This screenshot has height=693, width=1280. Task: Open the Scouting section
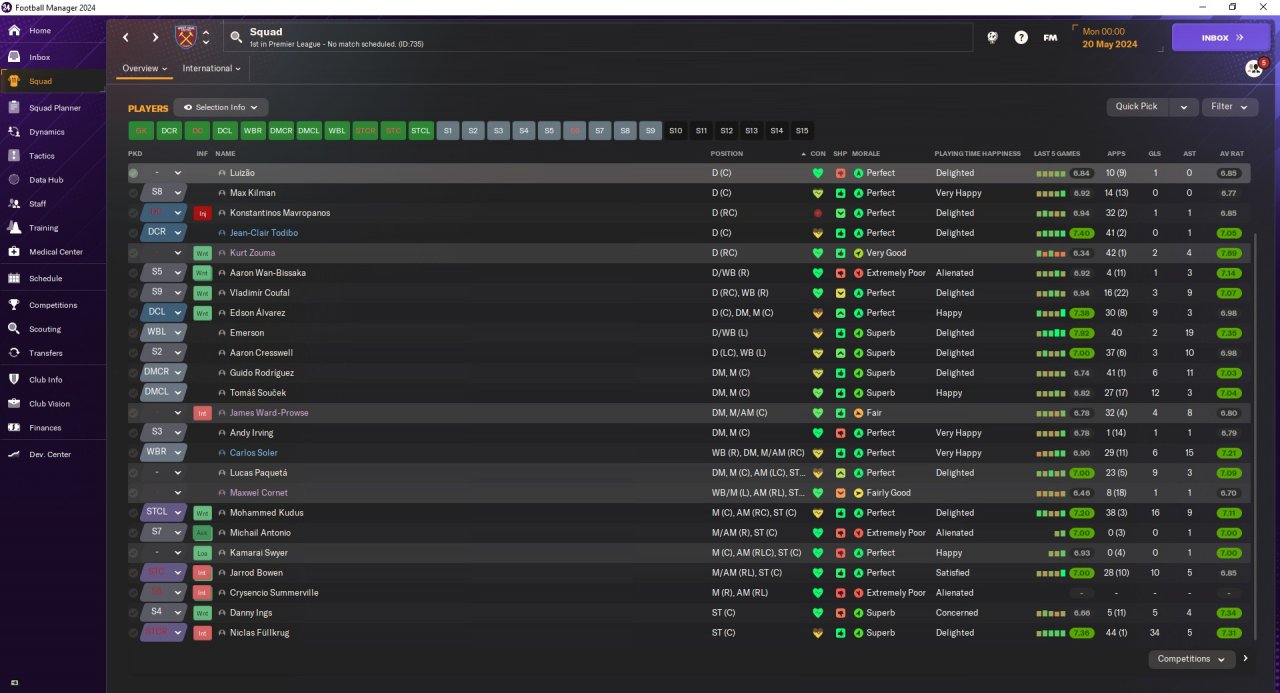pos(45,329)
